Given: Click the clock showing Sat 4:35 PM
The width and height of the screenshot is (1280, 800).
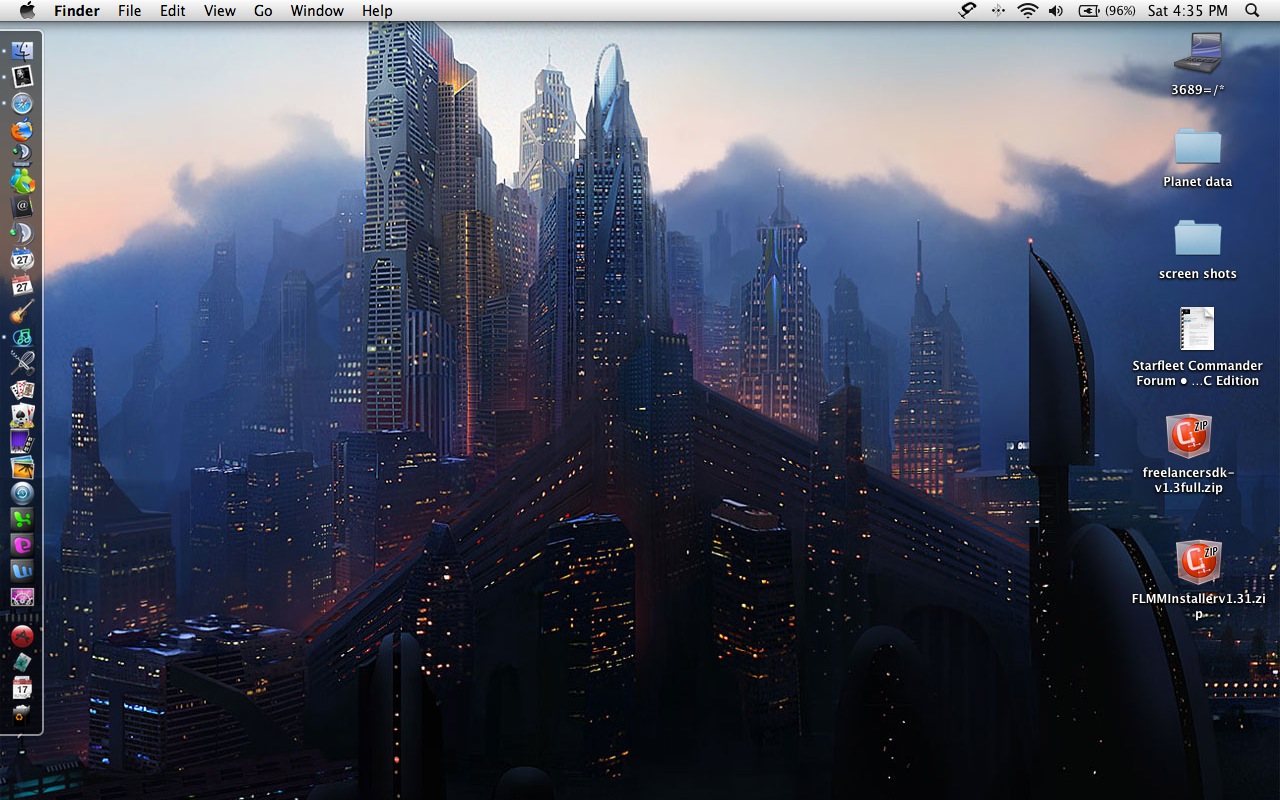Looking at the screenshot, I should pyautogui.click(x=1187, y=11).
